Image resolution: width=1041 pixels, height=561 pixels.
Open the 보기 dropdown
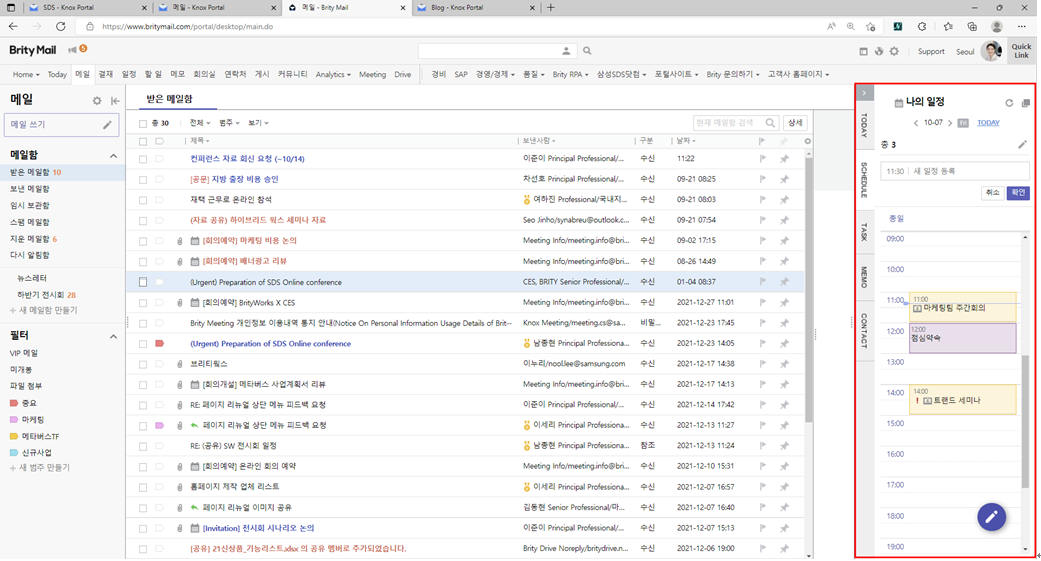(258, 123)
